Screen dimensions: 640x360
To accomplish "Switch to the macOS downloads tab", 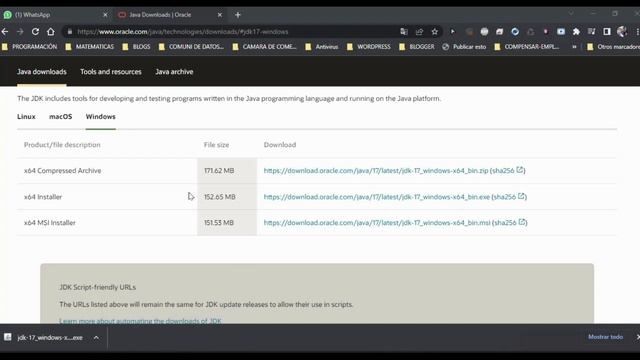I will pyautogui.click(x=60, y=117).
